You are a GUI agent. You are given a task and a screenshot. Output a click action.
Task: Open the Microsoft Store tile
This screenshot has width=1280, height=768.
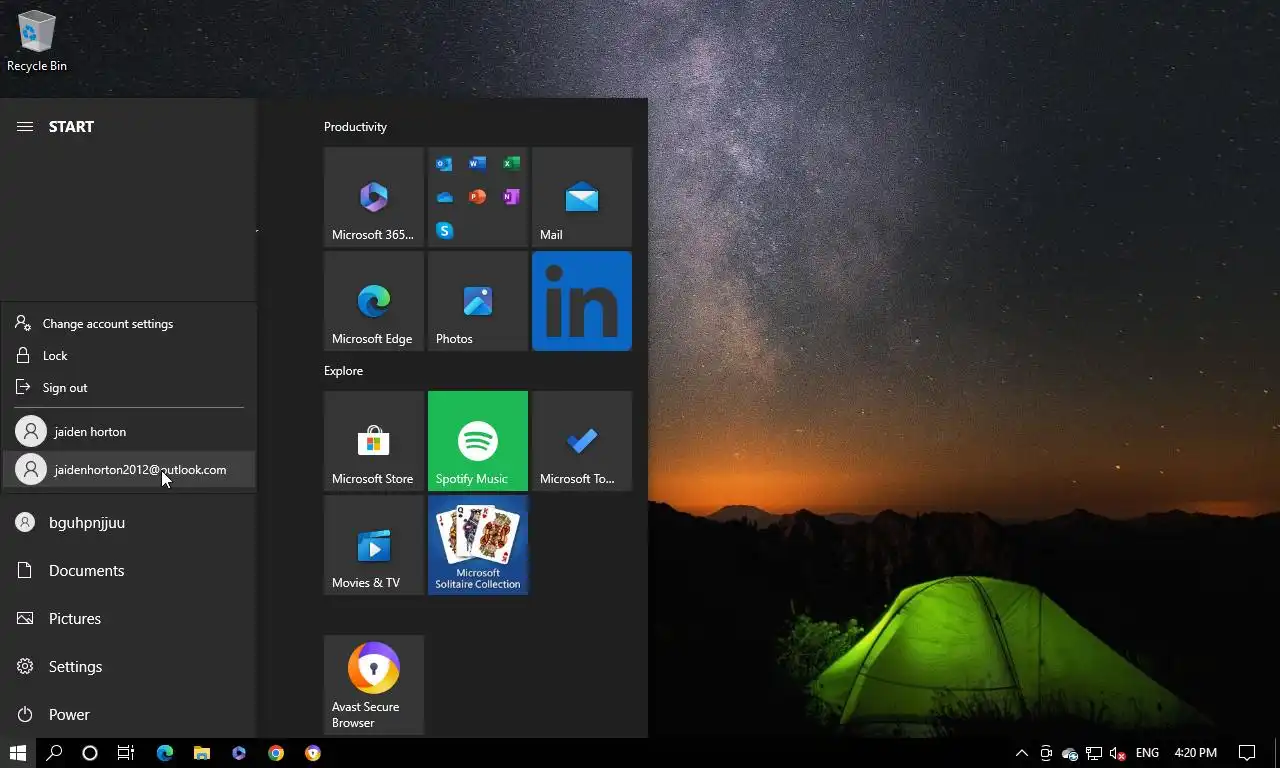point(374,441)
